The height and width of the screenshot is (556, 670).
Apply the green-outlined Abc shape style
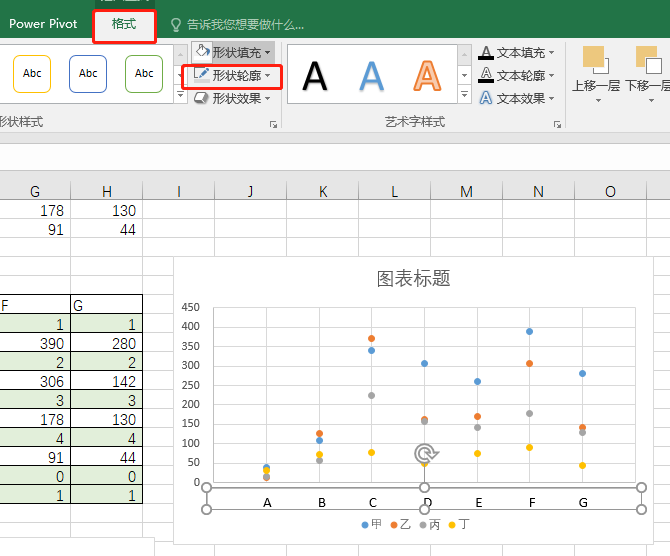pos(144,73)
